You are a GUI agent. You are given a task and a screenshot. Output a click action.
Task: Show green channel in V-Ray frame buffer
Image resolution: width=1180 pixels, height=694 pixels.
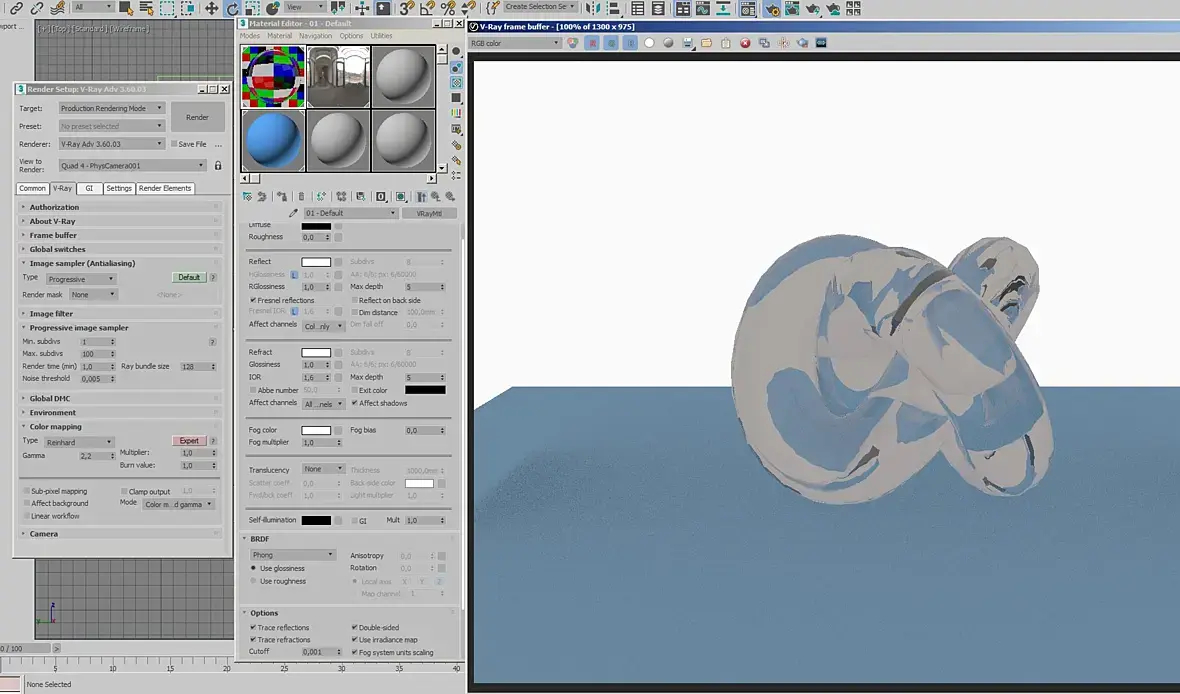pos(611,43)
